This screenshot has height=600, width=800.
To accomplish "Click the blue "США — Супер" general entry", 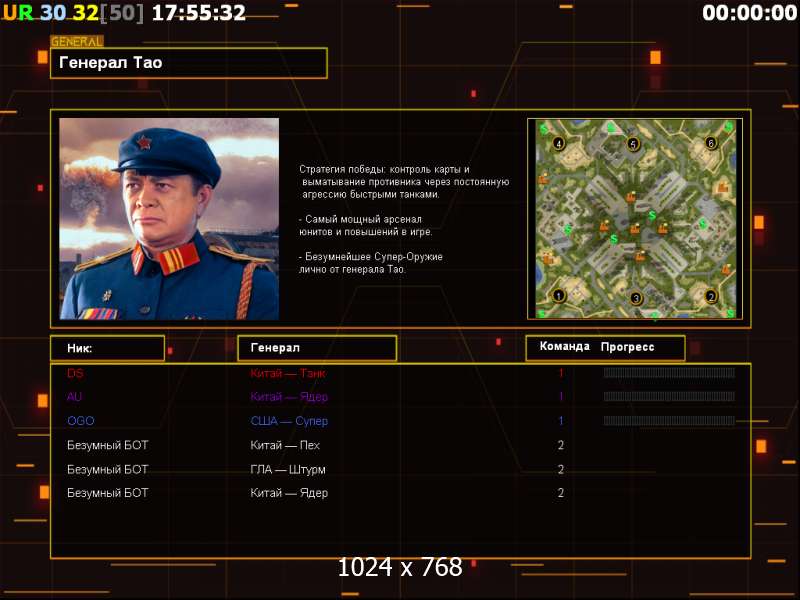I will [x=289, y=421].
